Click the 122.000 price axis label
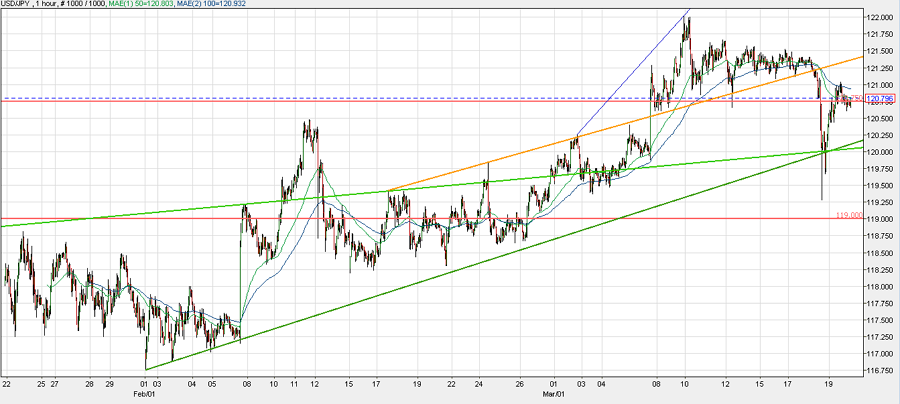This screenshot has height=404, width=900. coord(880,18)
